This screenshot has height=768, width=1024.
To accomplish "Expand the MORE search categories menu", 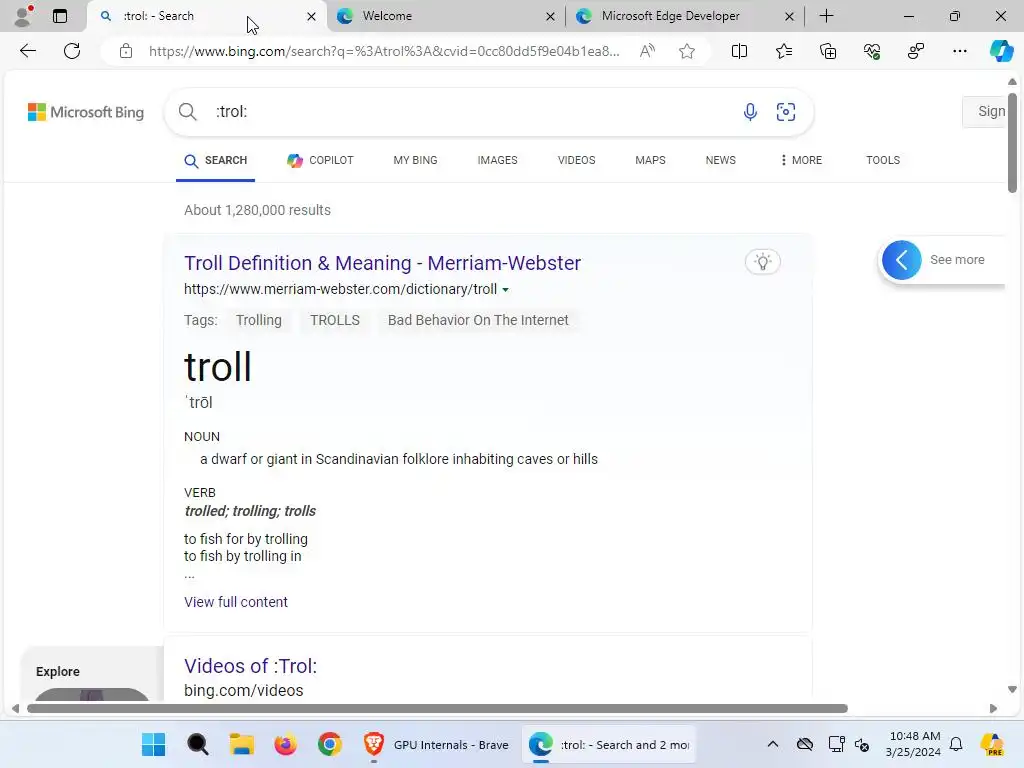I will point(801,160).
